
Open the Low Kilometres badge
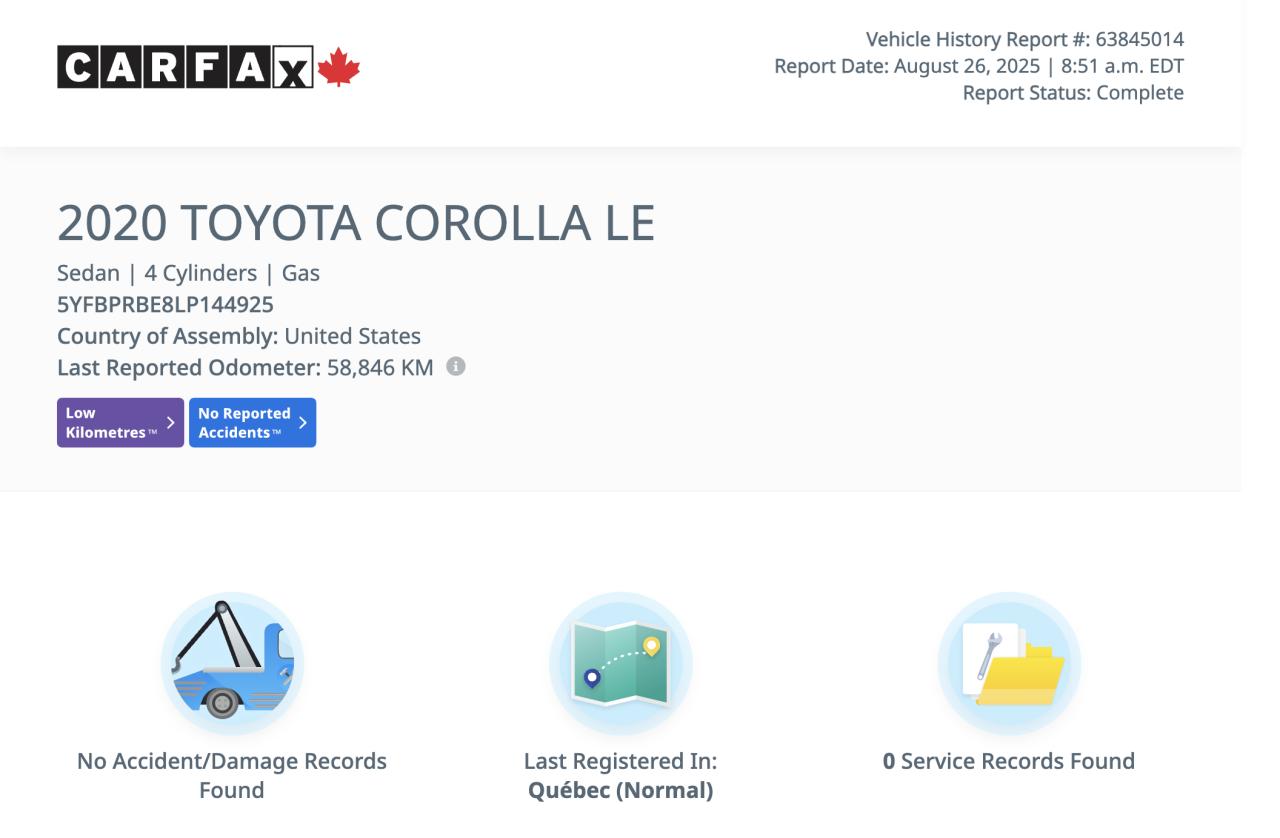(120, 423)
